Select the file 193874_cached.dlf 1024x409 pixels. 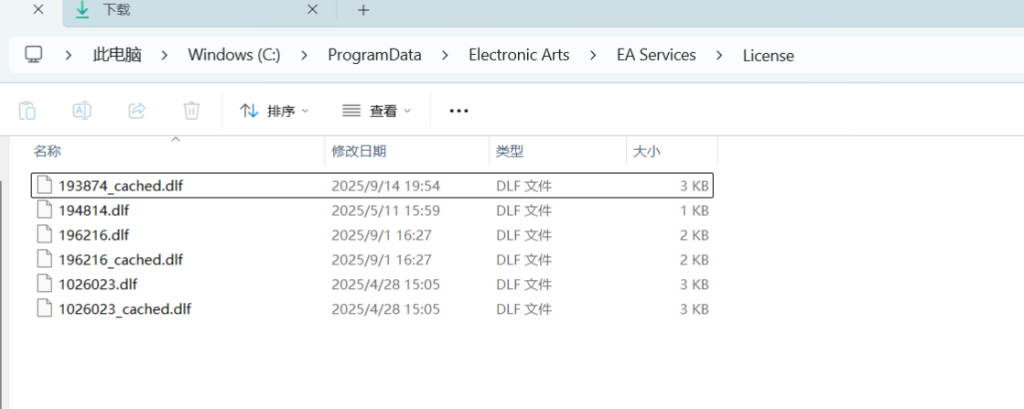pyautogui.click(x=120, y=186)
